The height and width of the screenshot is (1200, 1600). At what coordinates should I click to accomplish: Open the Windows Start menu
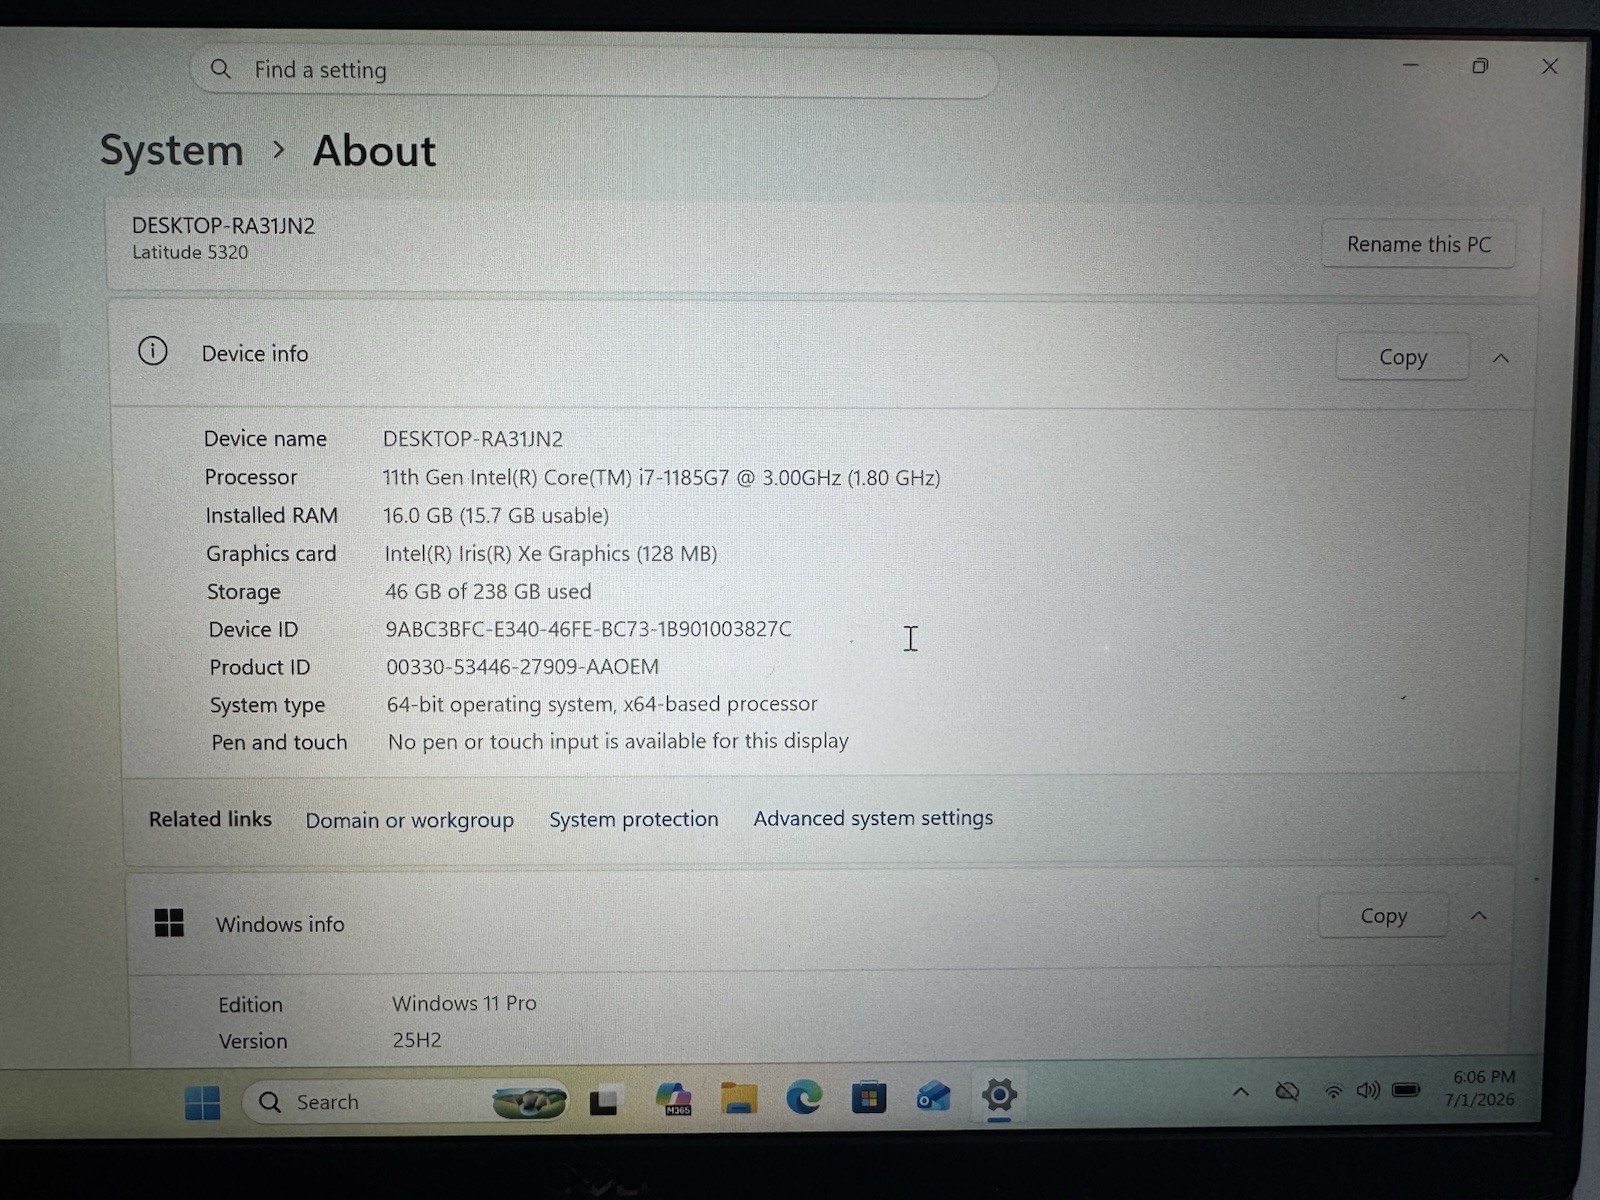point(202,1102)
